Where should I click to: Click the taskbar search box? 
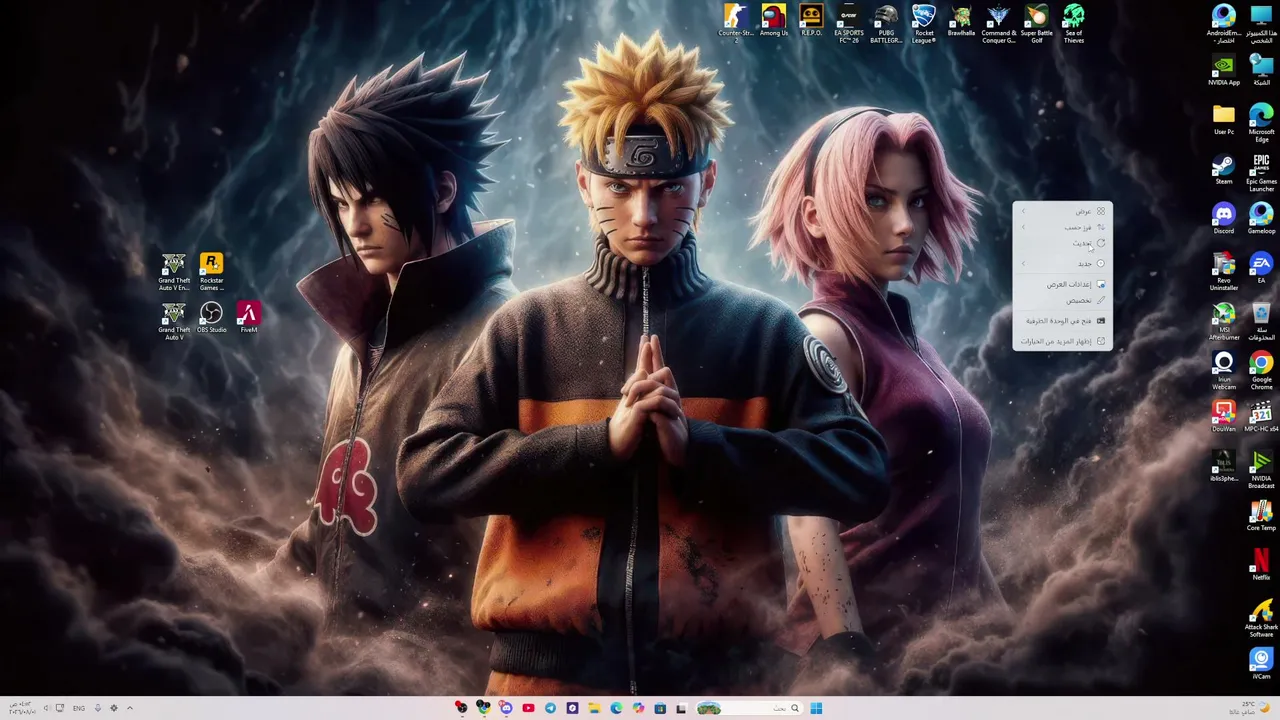tap(750, 708)
